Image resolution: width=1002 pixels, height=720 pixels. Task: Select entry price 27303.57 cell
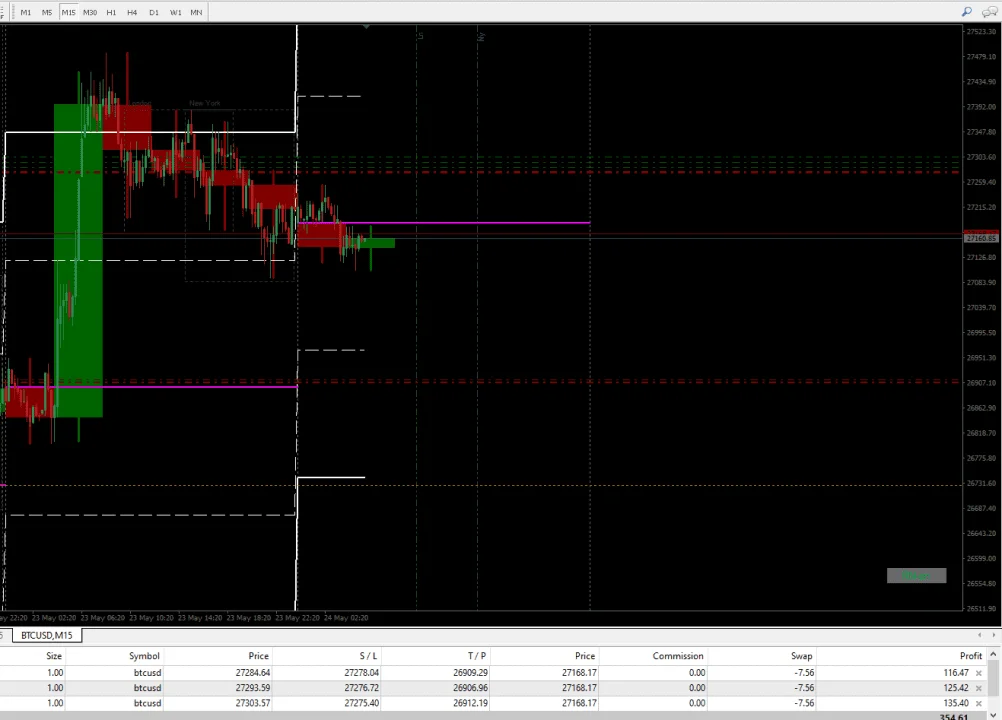pos(252,703)
